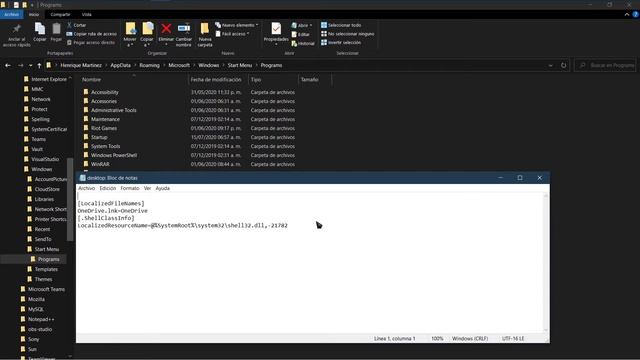Select the Administrative Tools folder

tap(113, 110)
